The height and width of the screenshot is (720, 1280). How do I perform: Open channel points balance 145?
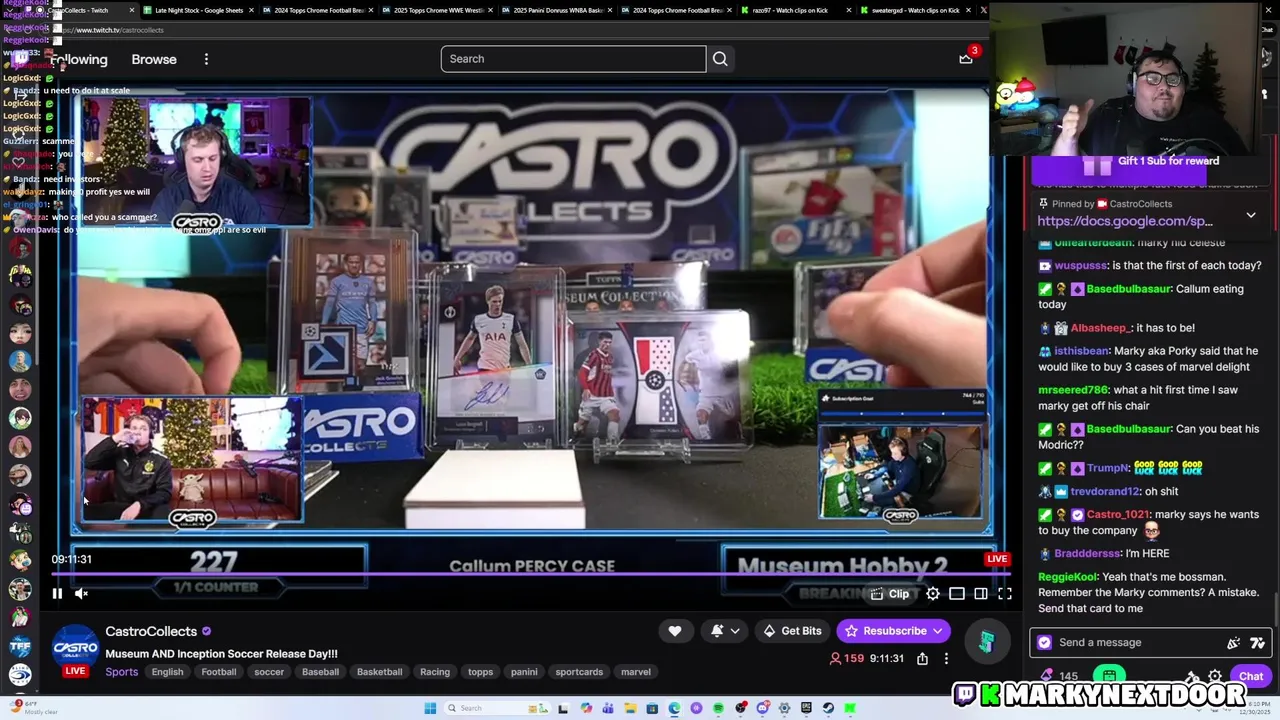point(1059,677)
